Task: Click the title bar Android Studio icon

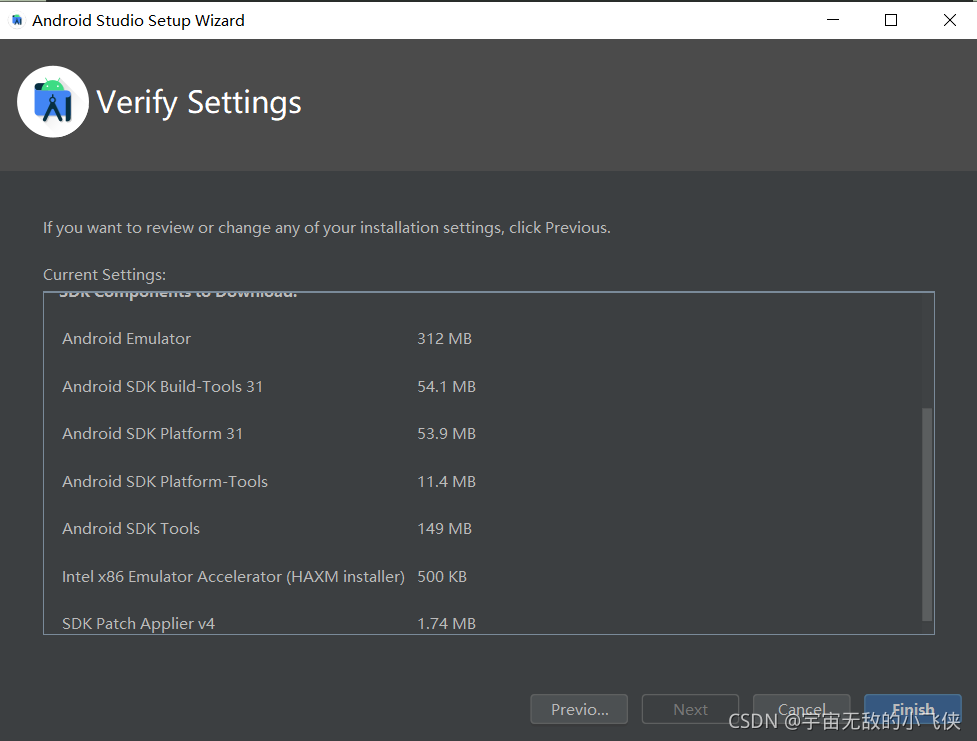Action: tap(17, 21)
